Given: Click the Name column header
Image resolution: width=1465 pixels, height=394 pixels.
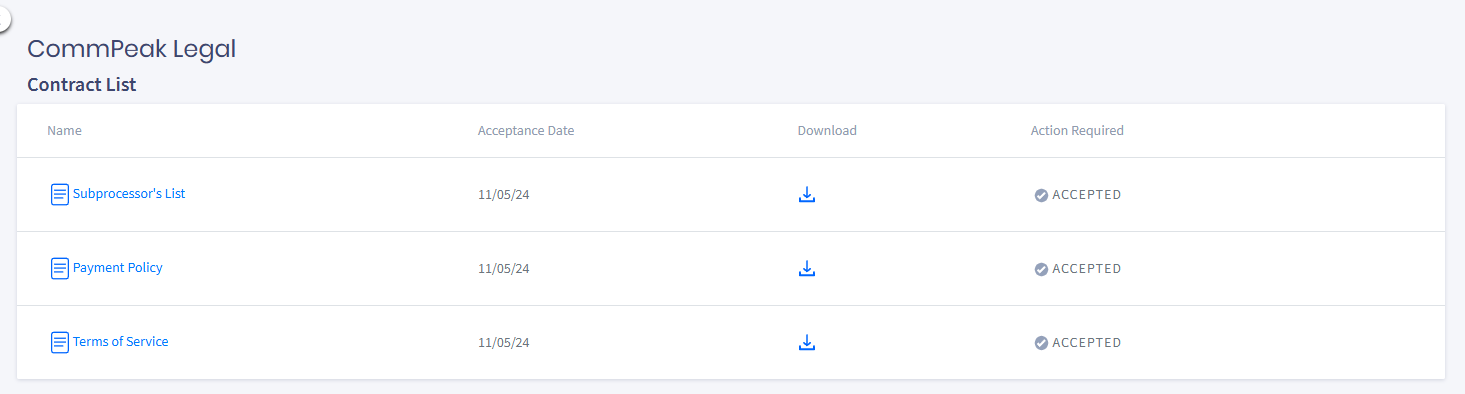Looking at the screenshot, I should tap(64, 131).
